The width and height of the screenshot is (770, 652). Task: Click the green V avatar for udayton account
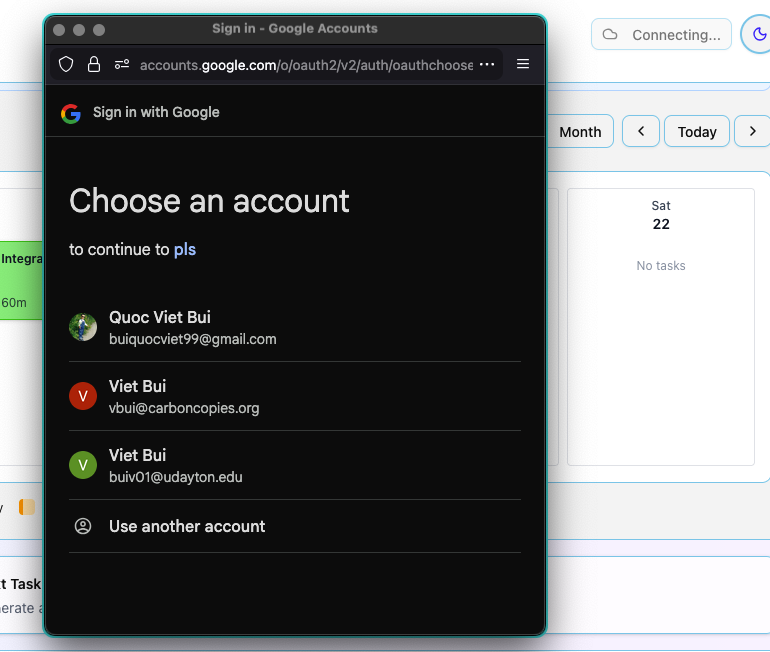tap(83, 465)
